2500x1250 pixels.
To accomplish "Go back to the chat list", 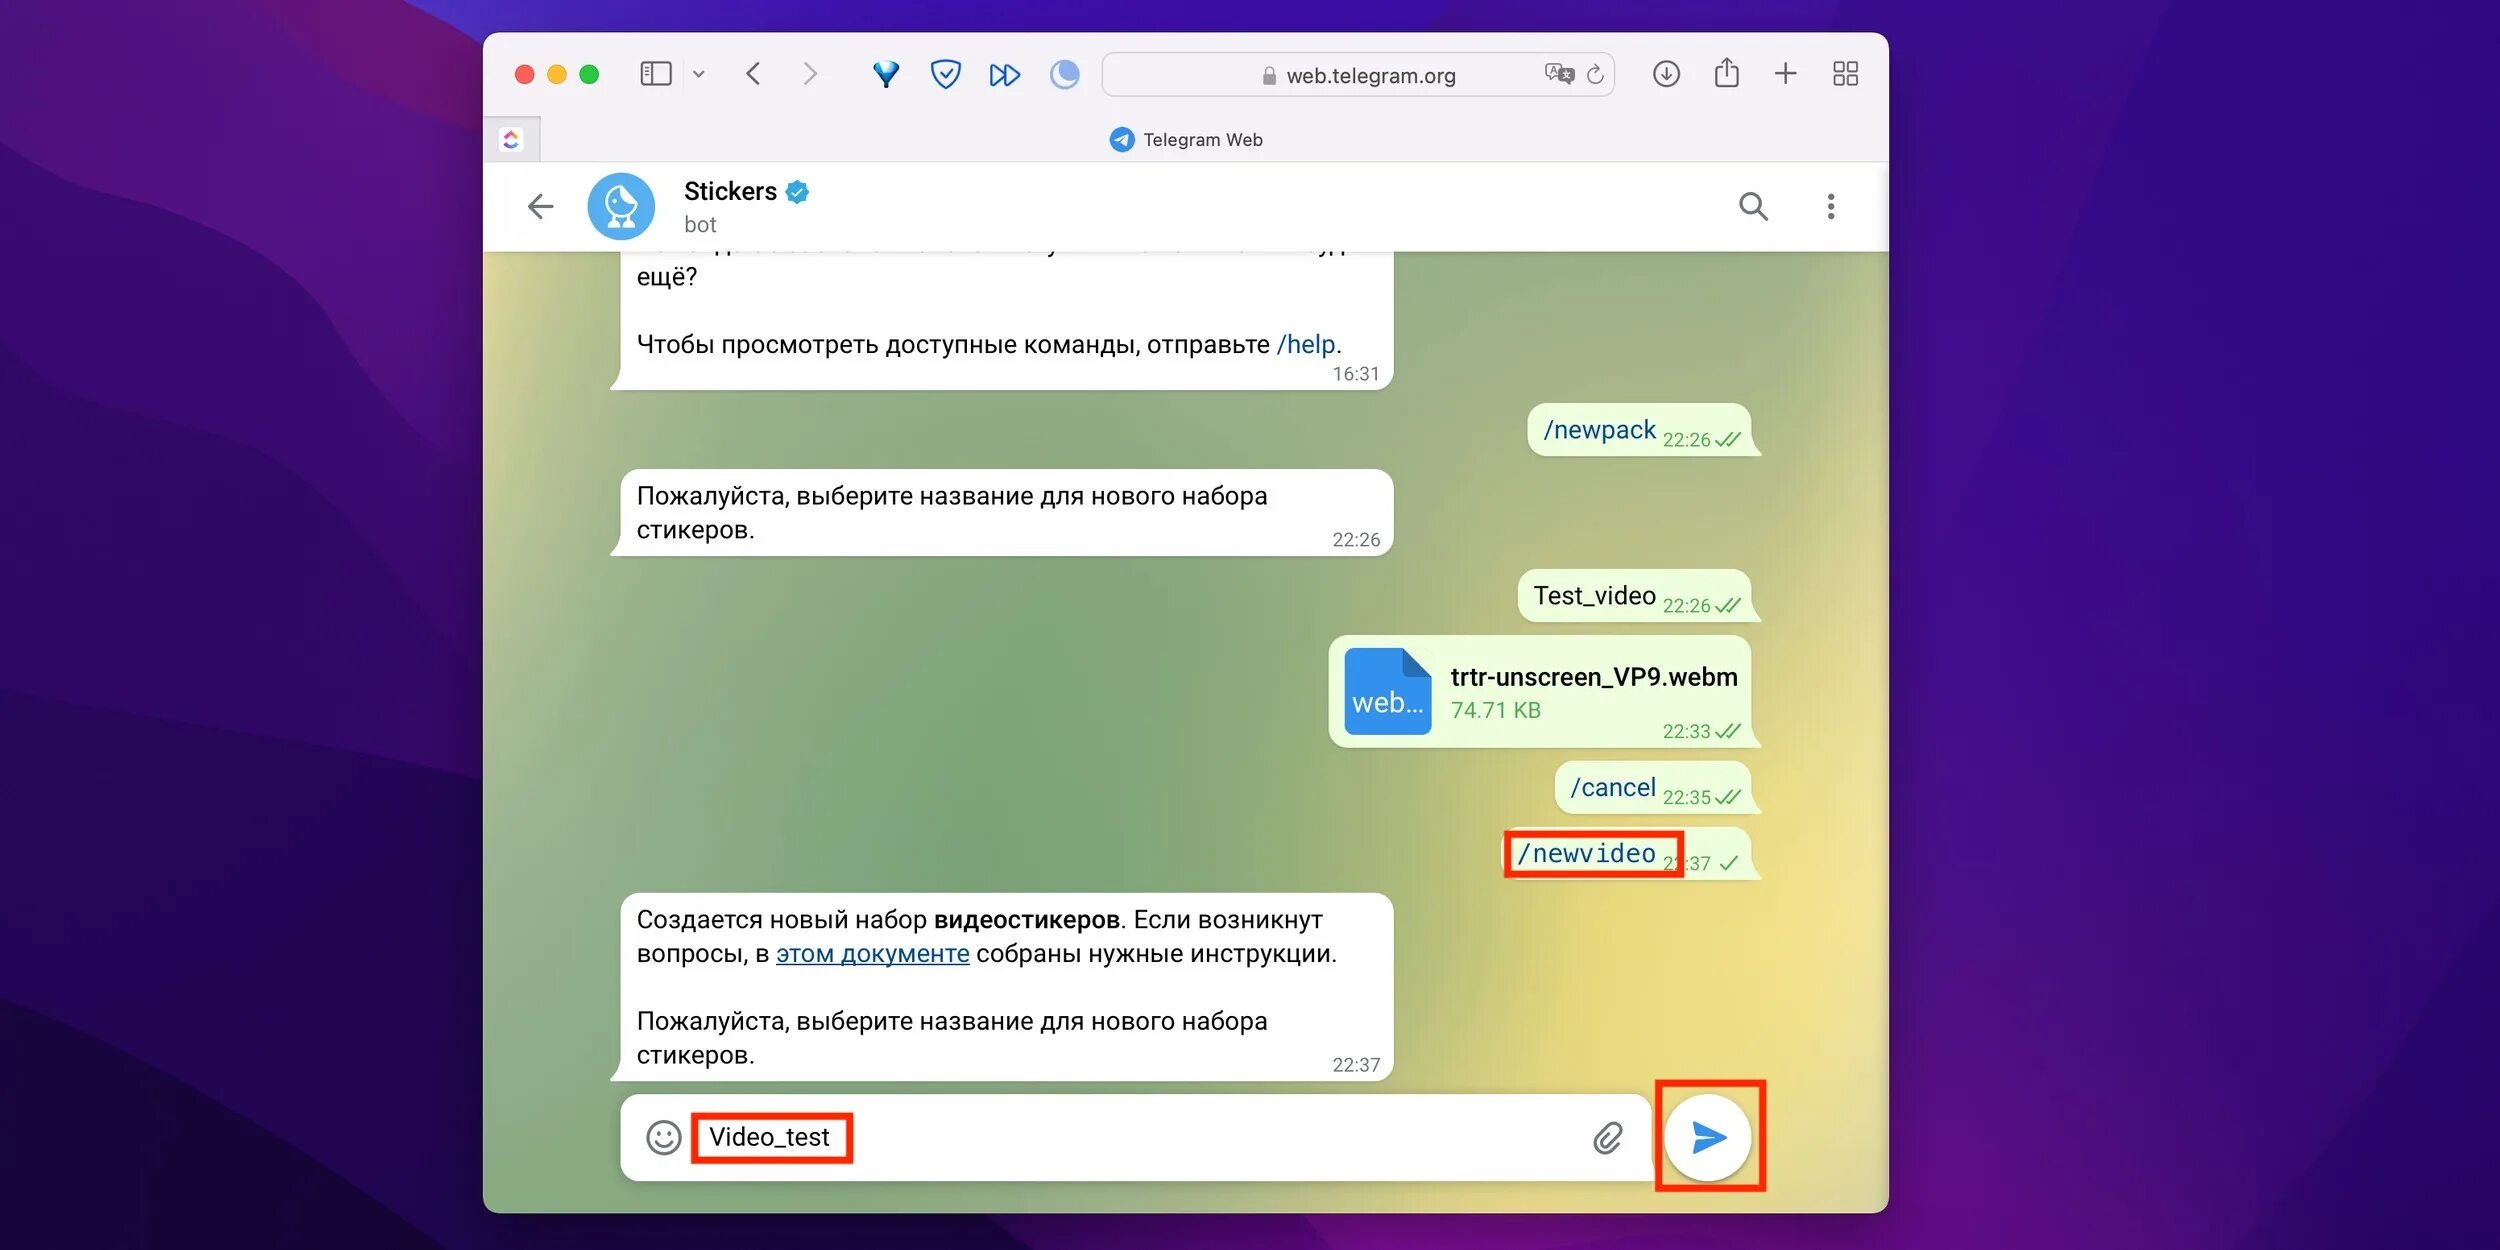I will click(x=540, y=207).
